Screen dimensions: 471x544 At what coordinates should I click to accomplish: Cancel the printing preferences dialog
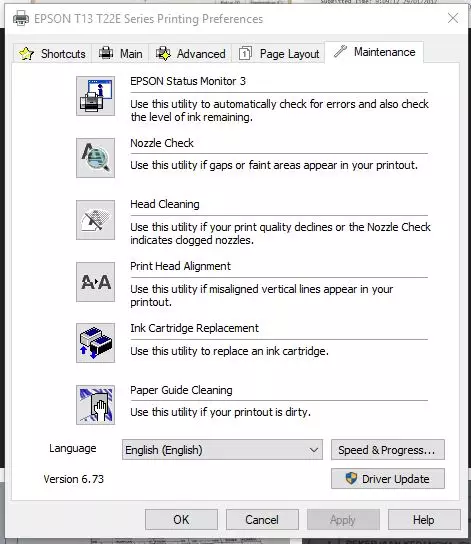tap(262, 520)
